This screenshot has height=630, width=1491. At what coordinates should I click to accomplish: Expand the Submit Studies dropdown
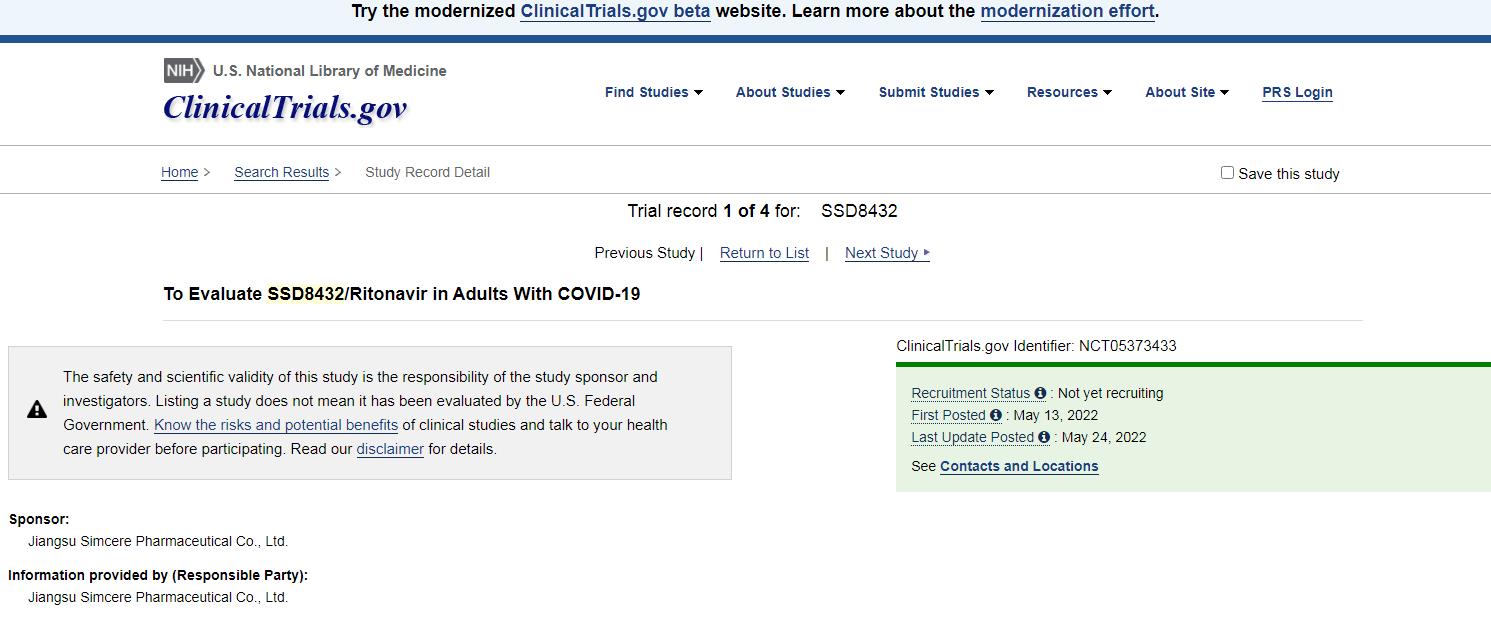click(x=936, y=92)
